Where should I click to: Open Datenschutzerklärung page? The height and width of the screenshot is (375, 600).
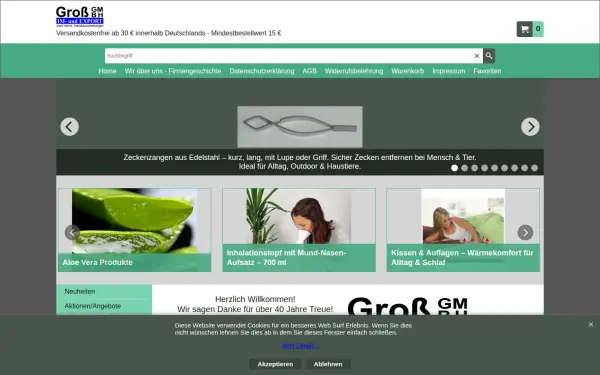pos(262,71)
